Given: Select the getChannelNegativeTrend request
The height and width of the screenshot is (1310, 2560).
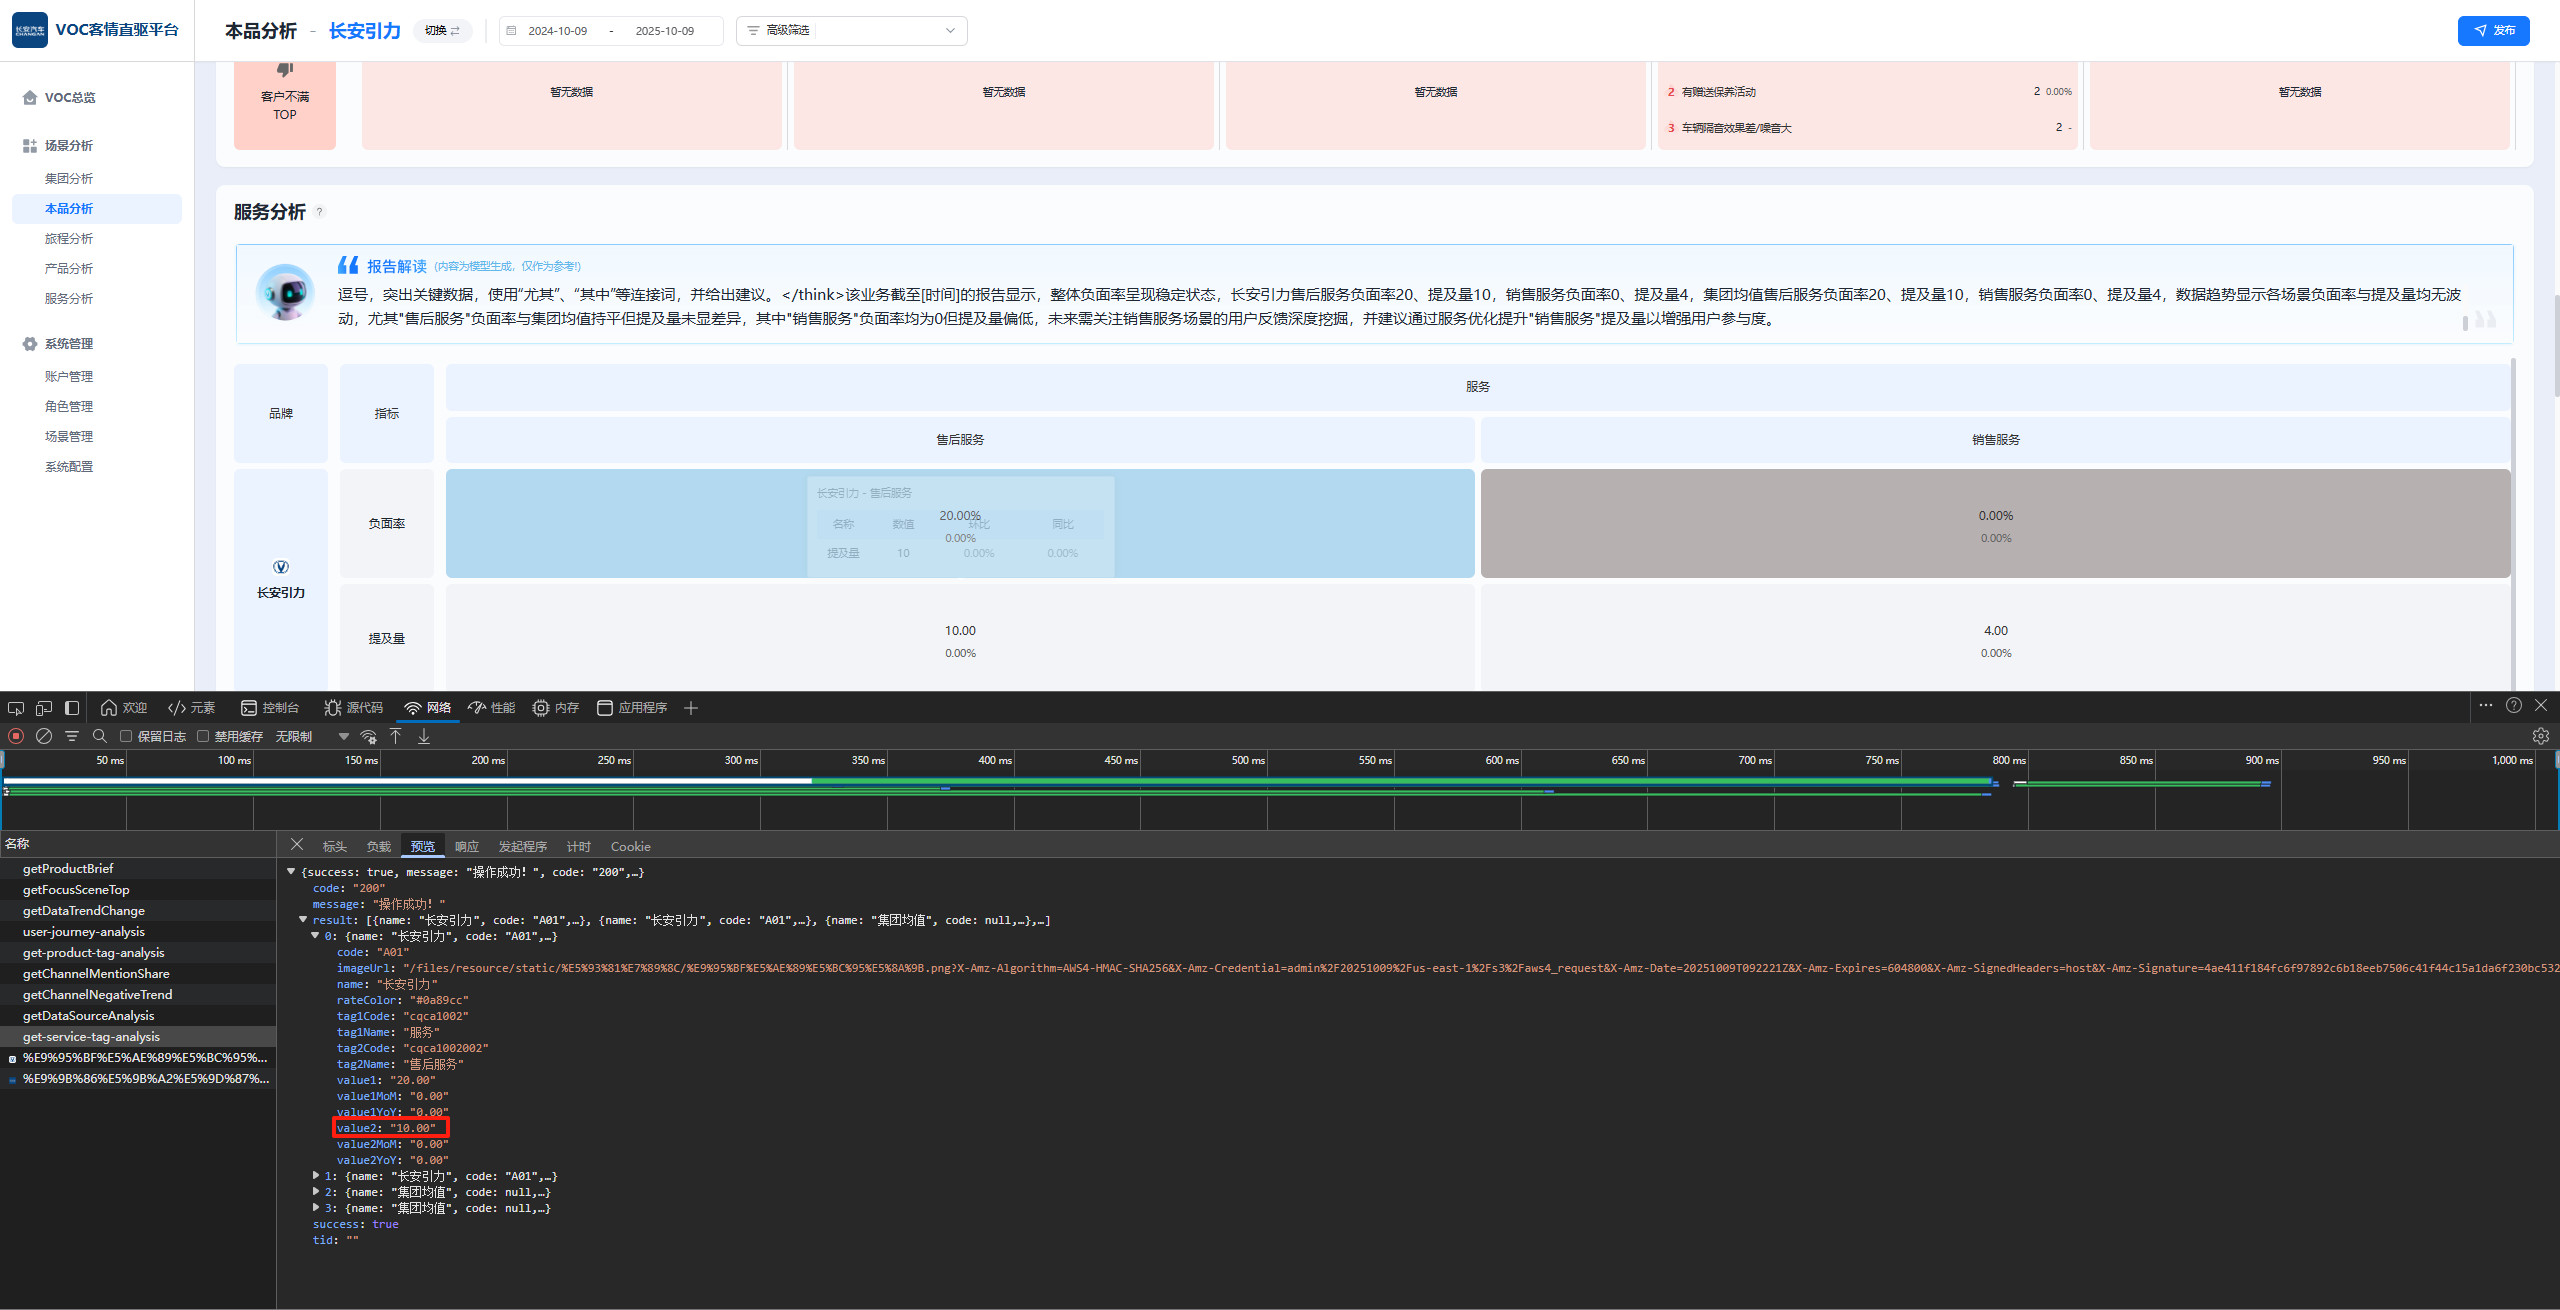Looking at the screenshot, I should coord(97,995).
